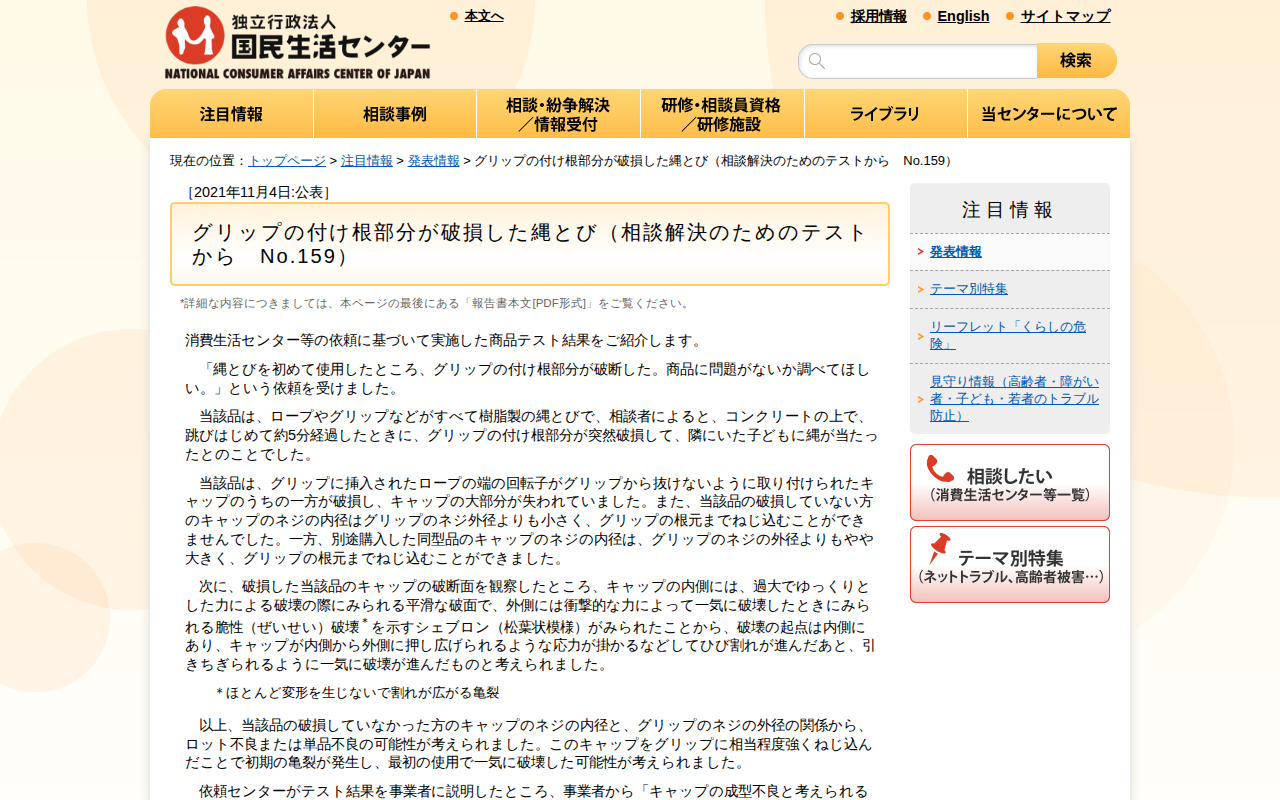Click the National Consumer Affairs Center logo

pos(297,43)
